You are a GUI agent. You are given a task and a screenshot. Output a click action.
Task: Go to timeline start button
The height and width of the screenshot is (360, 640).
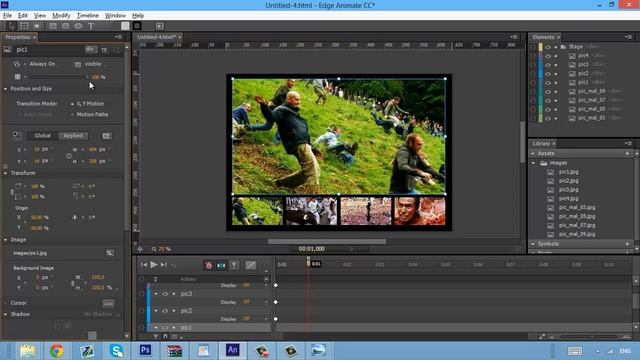pos(144,265)
